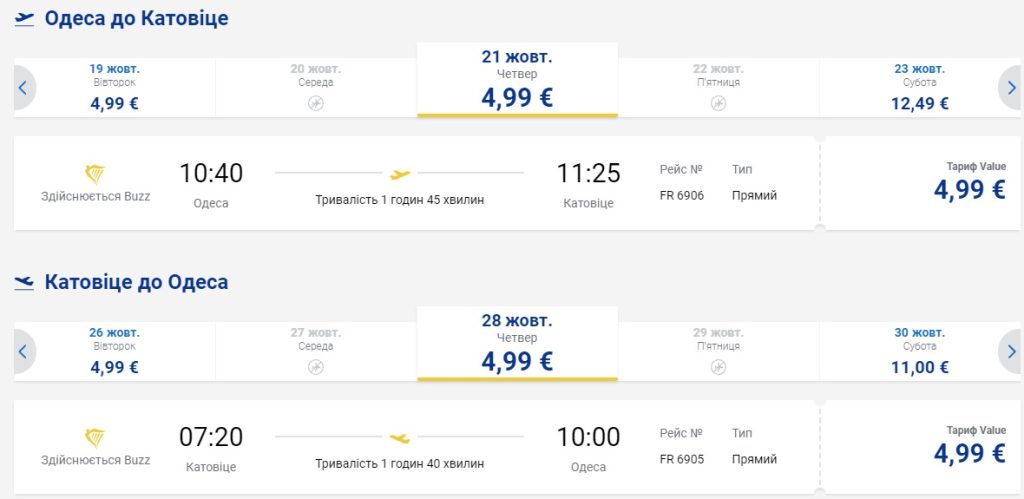Show later outbound dates with the right arrow

[x=1011, y=88]
